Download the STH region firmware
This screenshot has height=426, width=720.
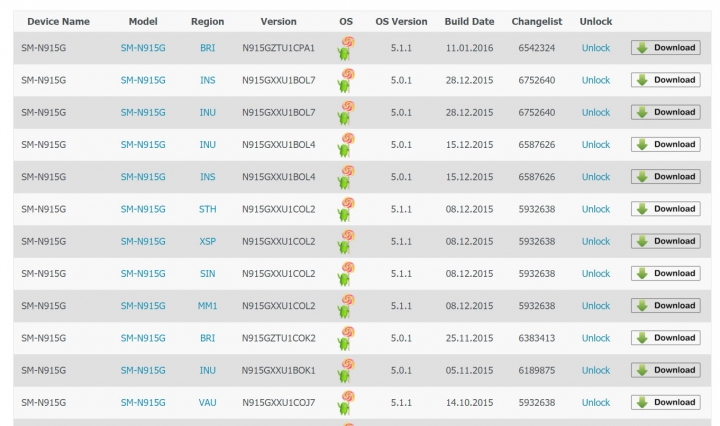pos(665,209)
